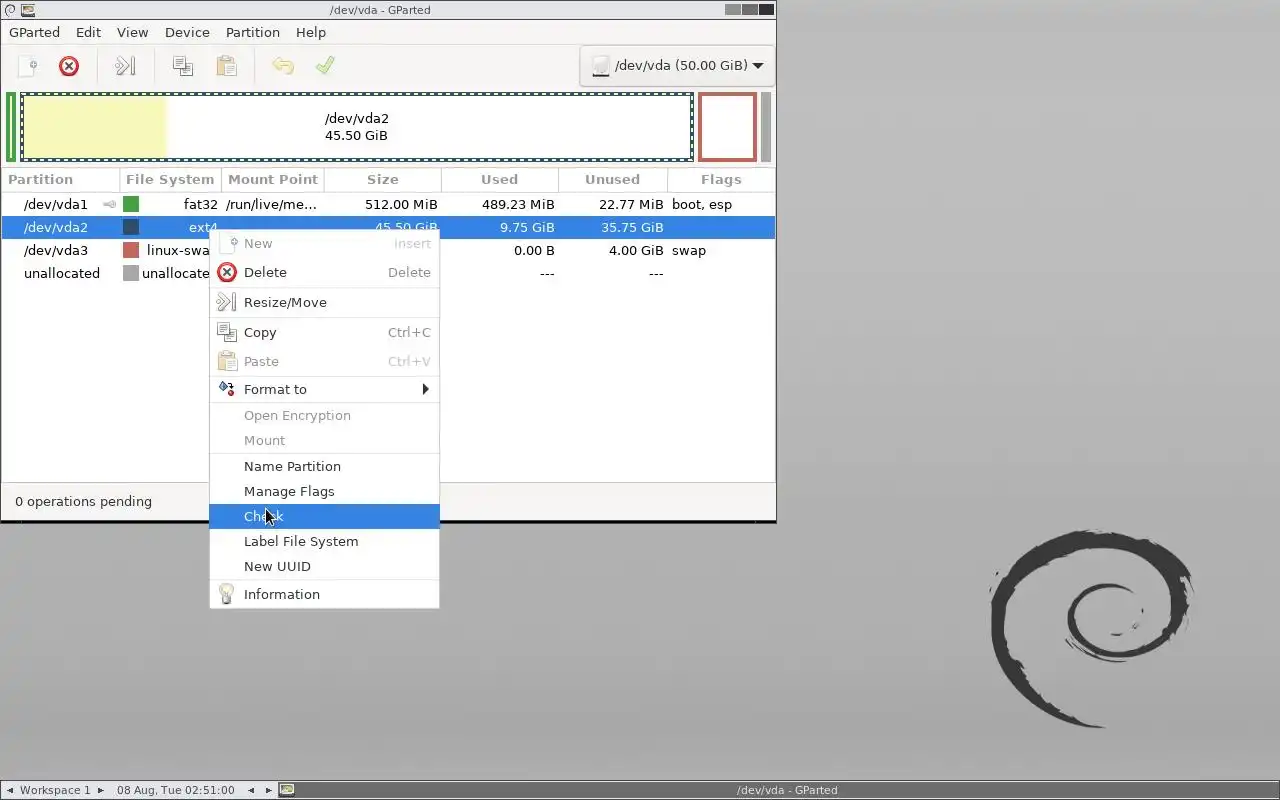The width and height of the screenshot is (1280, 800).
Task: Open the Edit menu
Action: [x=88, y=32]
